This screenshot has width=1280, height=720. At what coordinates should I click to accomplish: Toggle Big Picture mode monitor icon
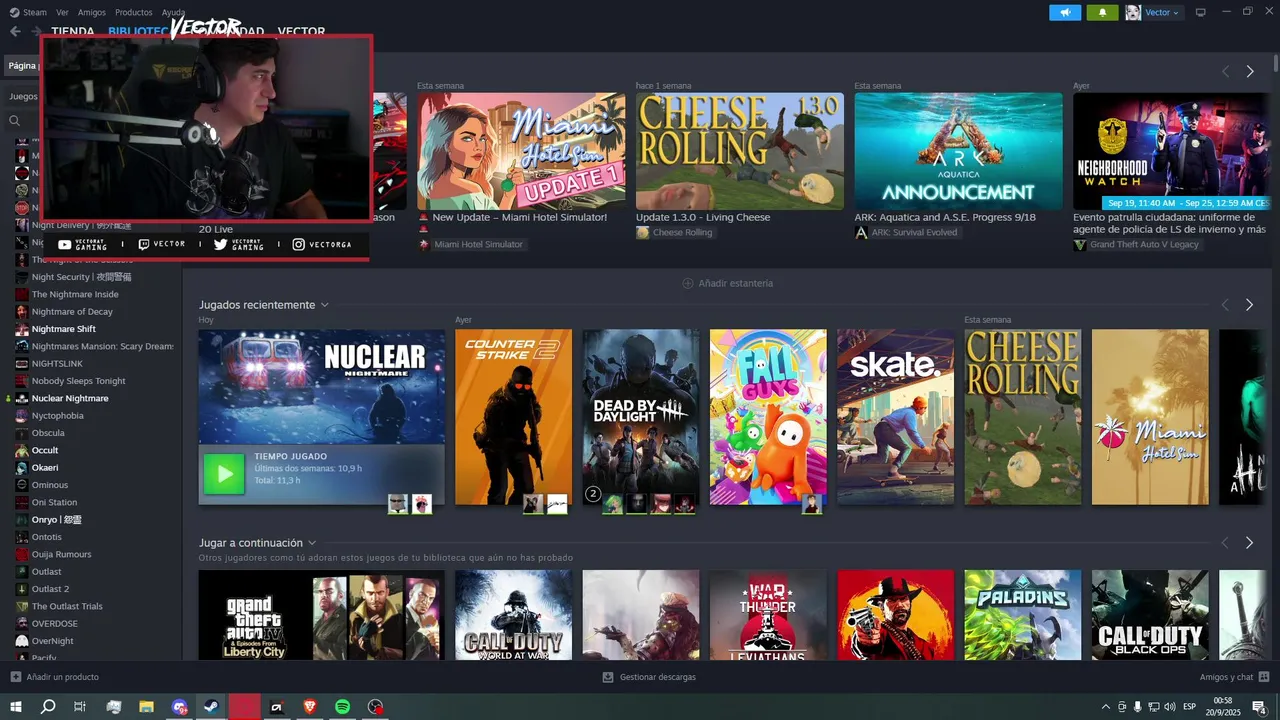(x=1200, y=12)
